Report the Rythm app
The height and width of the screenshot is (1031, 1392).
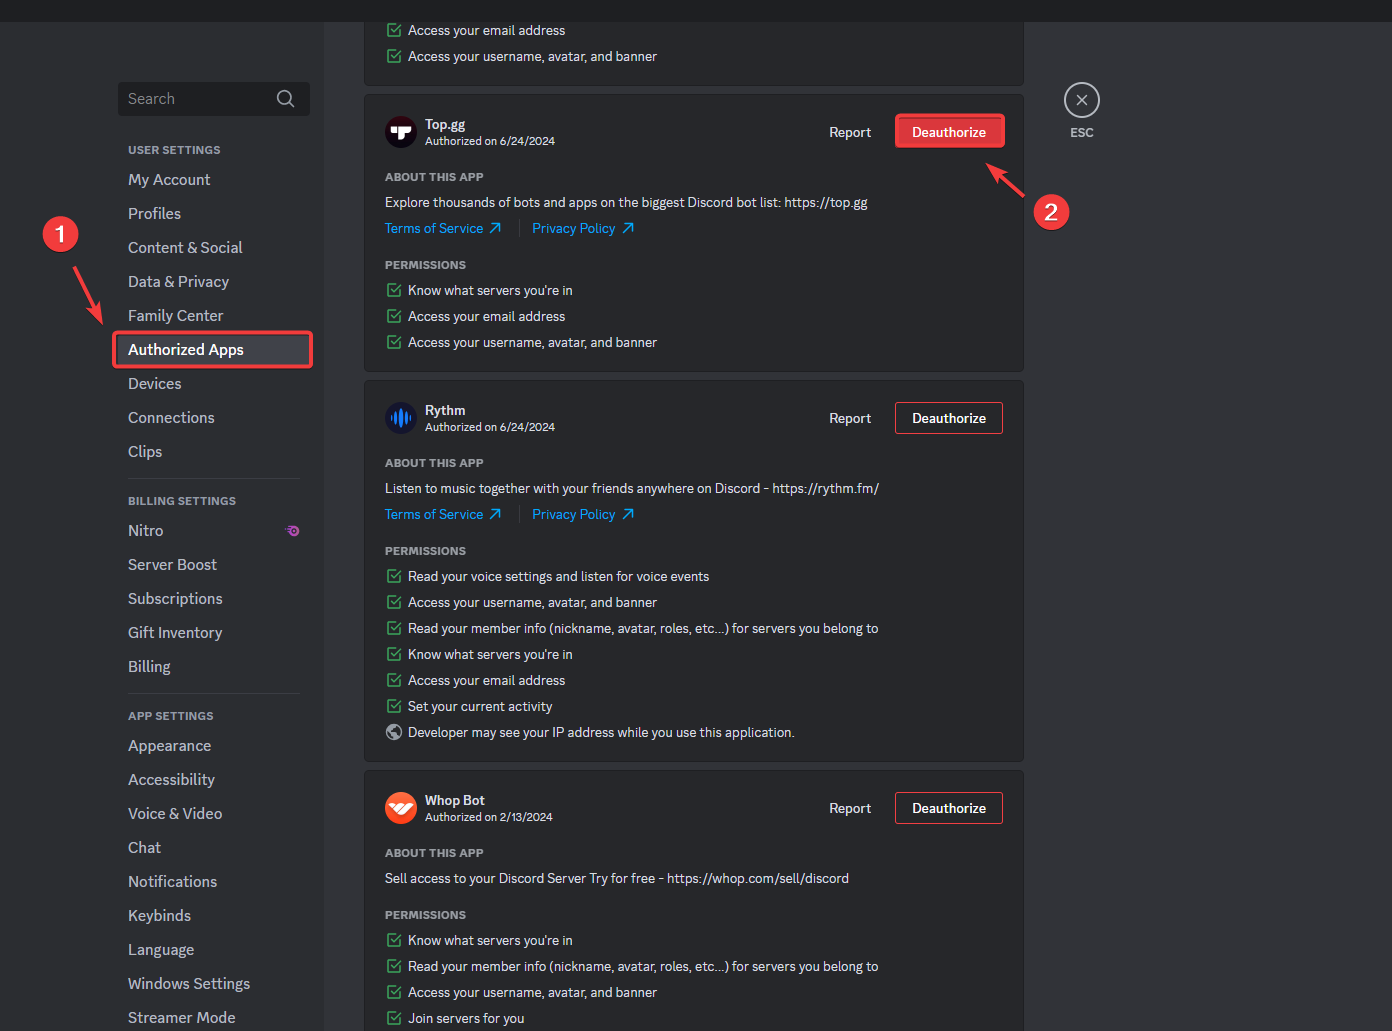(x=849, y=417)
